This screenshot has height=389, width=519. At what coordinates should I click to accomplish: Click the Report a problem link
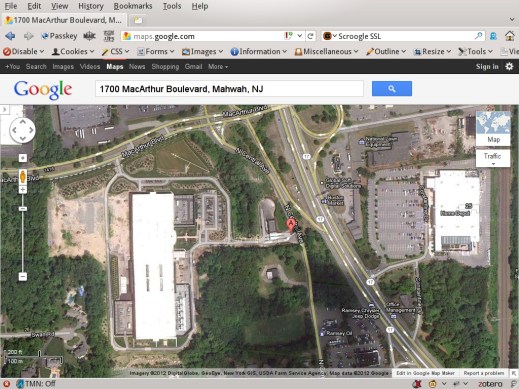tap(483, 373)
